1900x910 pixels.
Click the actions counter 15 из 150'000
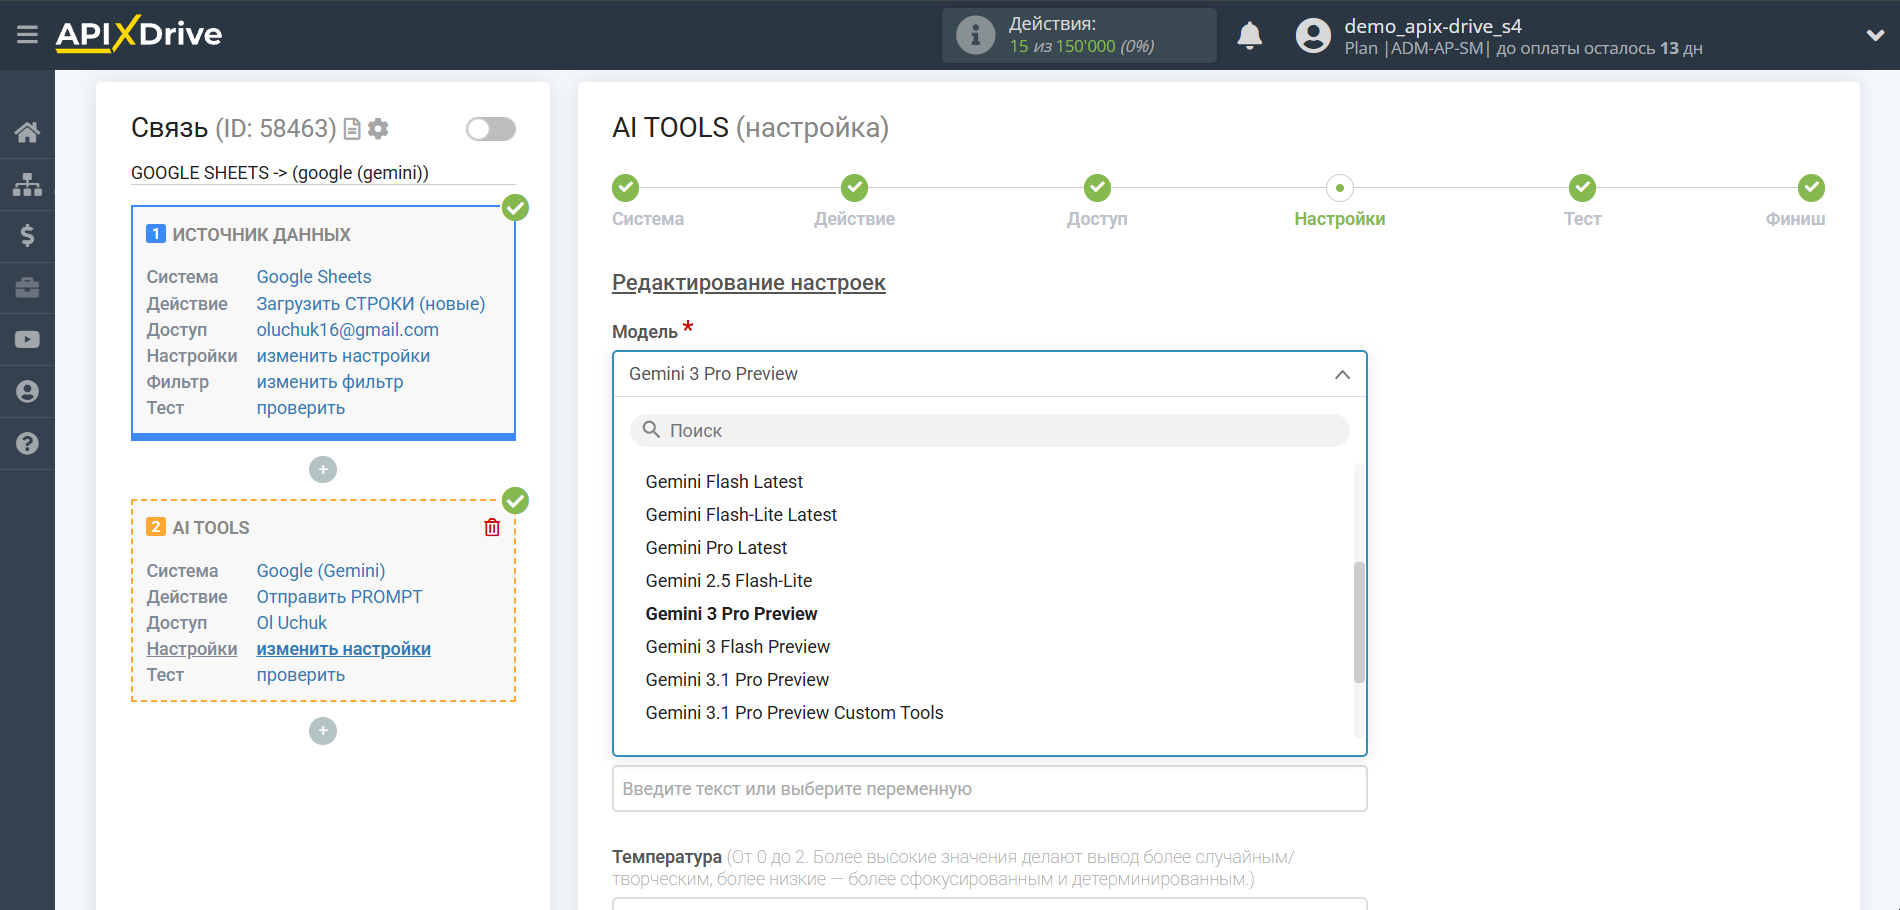[1082, 46]
